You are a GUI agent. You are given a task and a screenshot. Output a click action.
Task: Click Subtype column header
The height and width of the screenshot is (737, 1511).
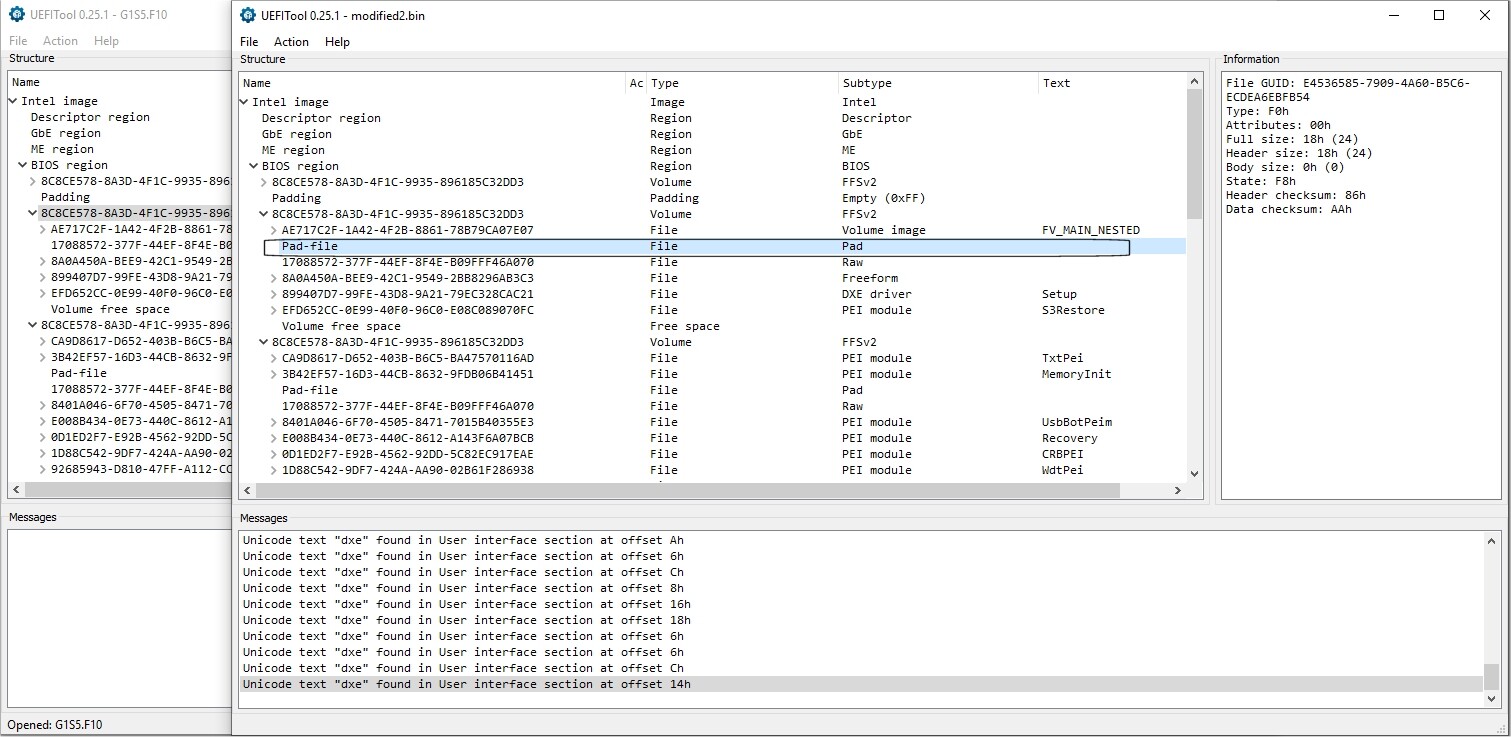pyautogui.click(x=938, y=83)
